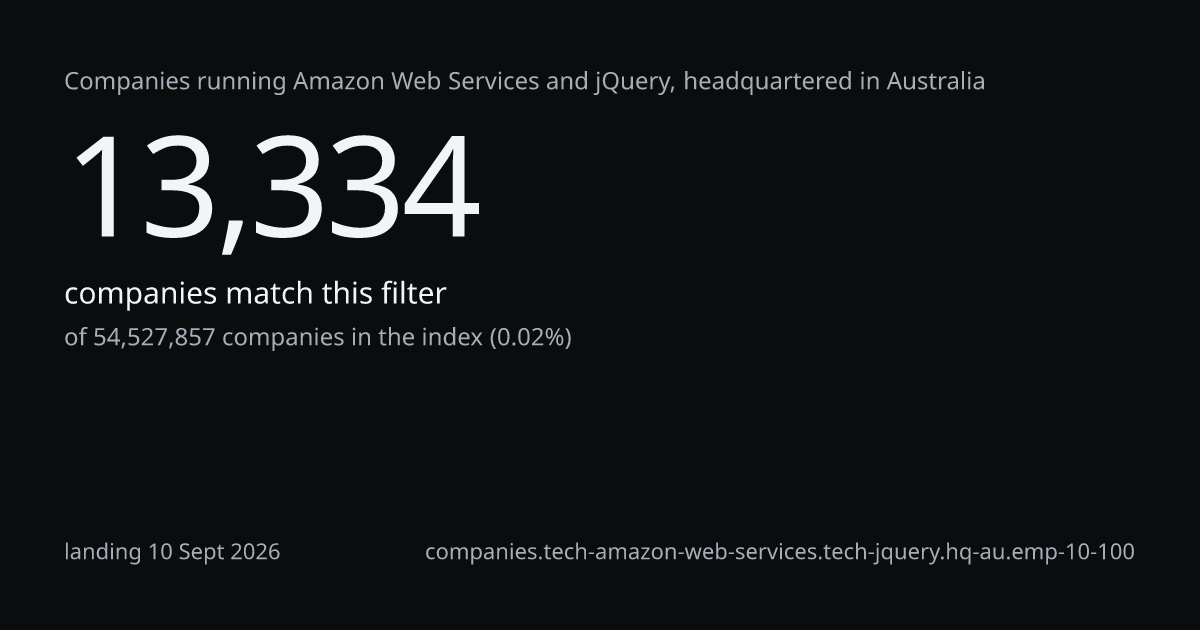Select the '10 Sept 2026' date
The width and height of the screenshot is (1200, 630).
[x=214, y=552]
